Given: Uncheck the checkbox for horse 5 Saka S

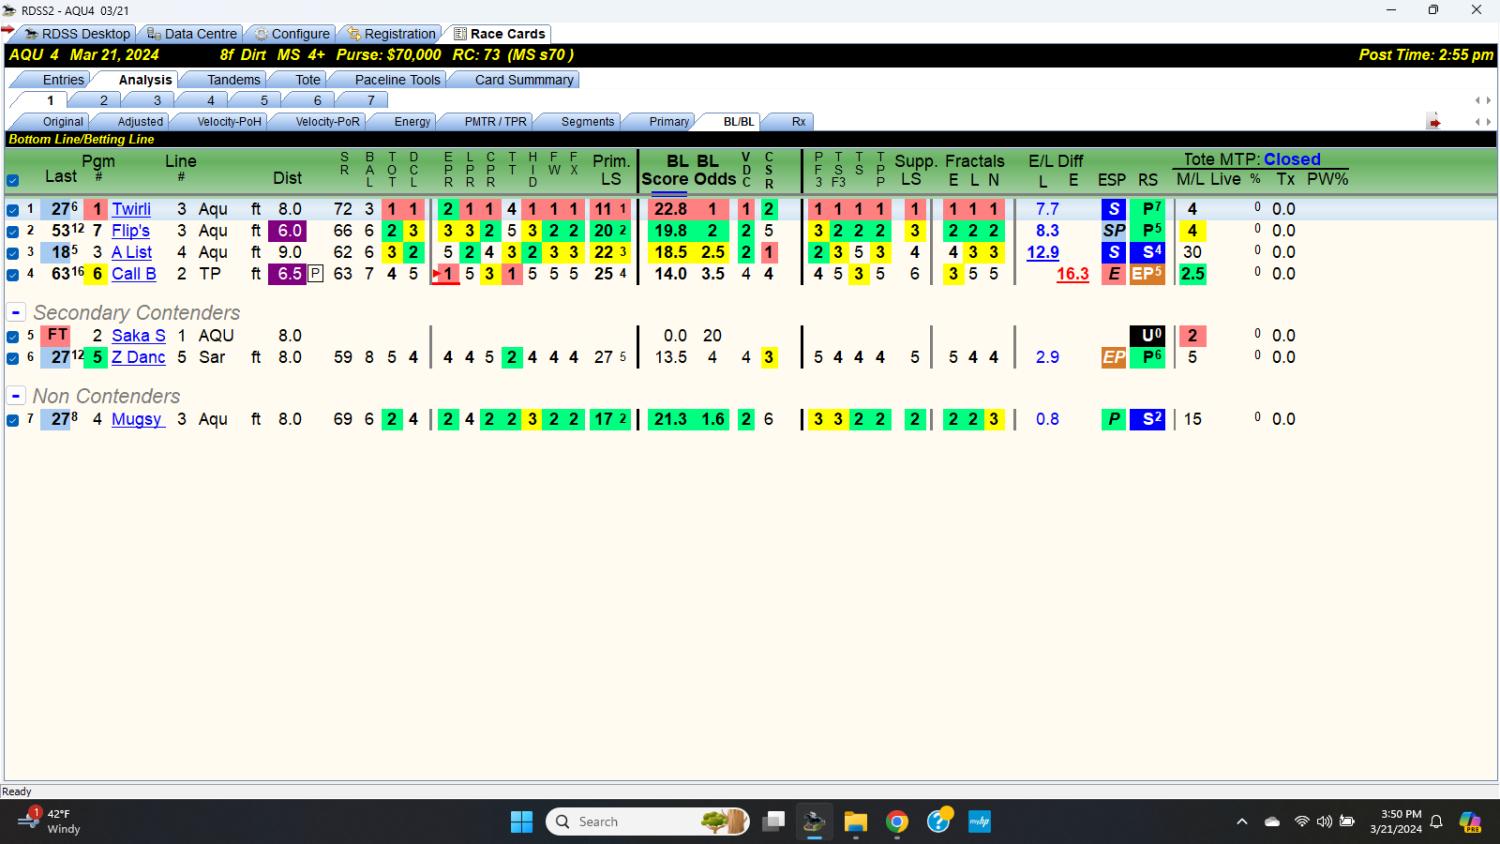Looking at the screenshot, I should point(12,337).
